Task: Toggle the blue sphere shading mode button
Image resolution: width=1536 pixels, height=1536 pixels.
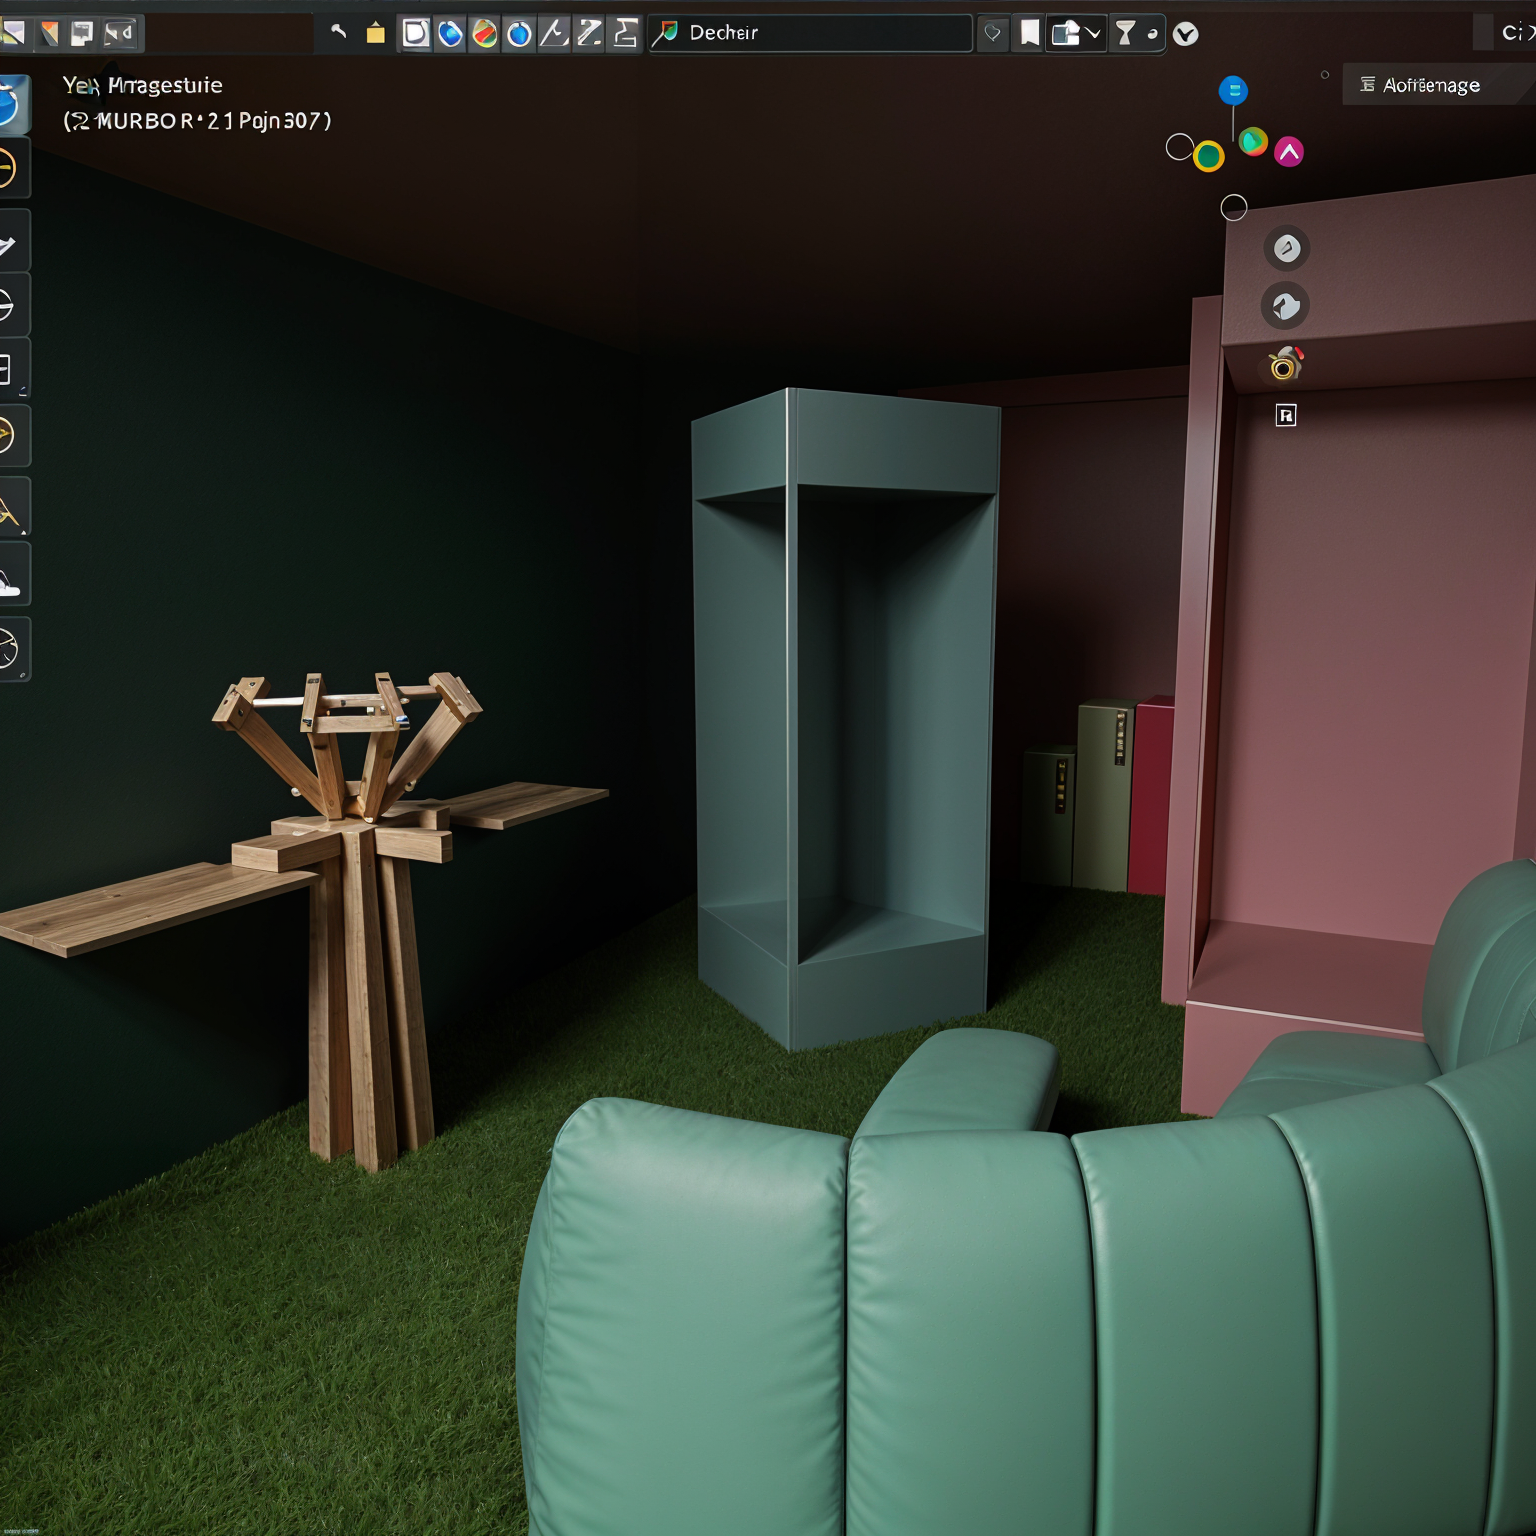Action: coord(450,34)
